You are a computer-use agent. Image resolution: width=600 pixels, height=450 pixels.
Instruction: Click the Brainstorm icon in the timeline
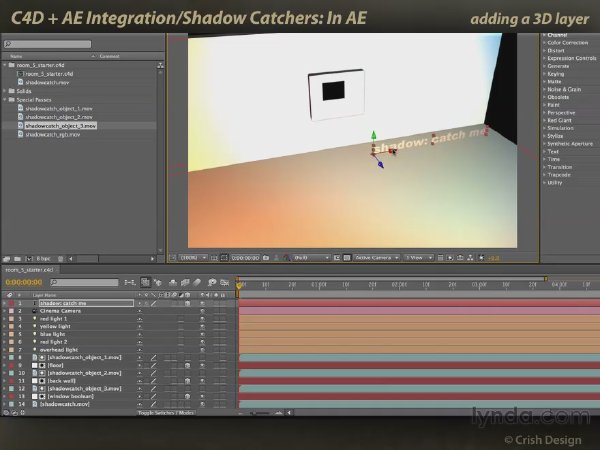tap(212, 283)
